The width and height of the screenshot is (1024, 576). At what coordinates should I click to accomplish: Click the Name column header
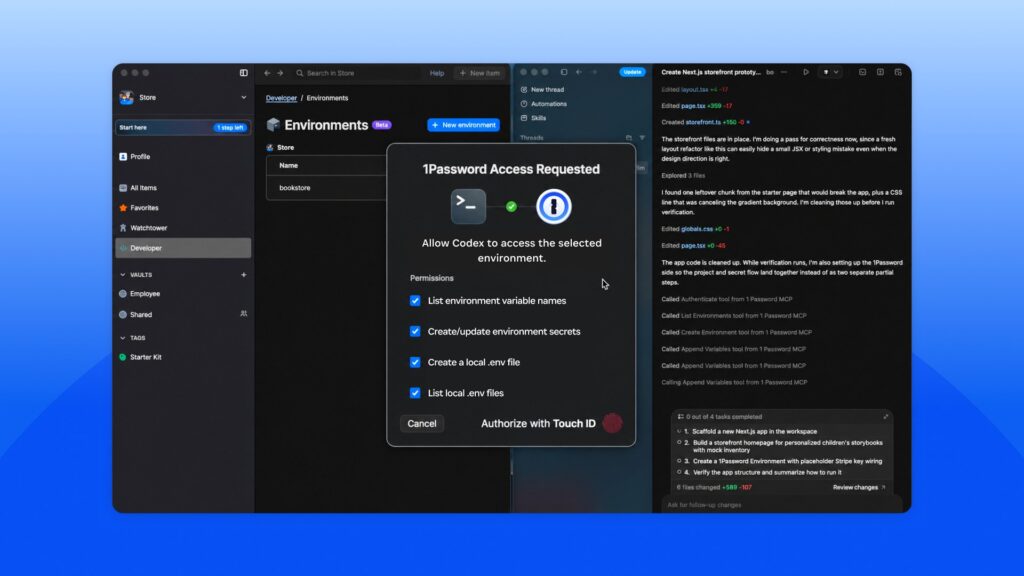click(289, 165)
